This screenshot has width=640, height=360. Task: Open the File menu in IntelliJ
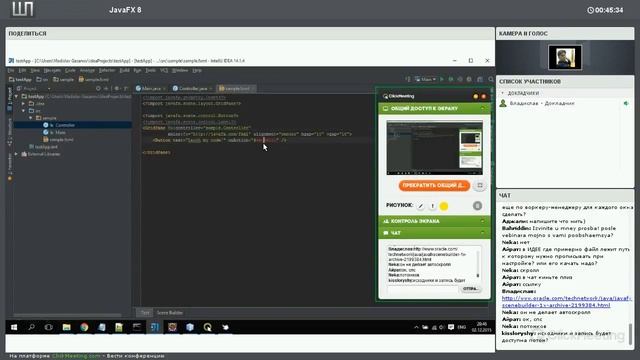tap(12, 71)
